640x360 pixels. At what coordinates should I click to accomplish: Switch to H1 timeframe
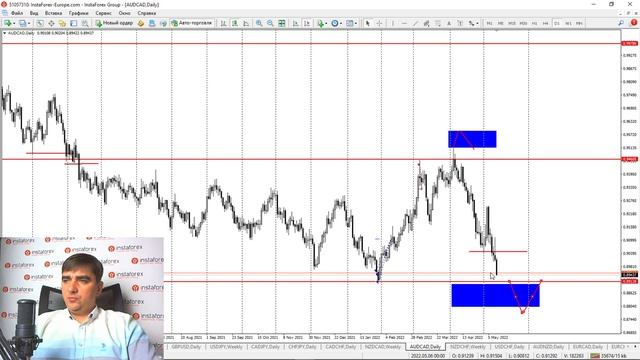tap(534, 23)
